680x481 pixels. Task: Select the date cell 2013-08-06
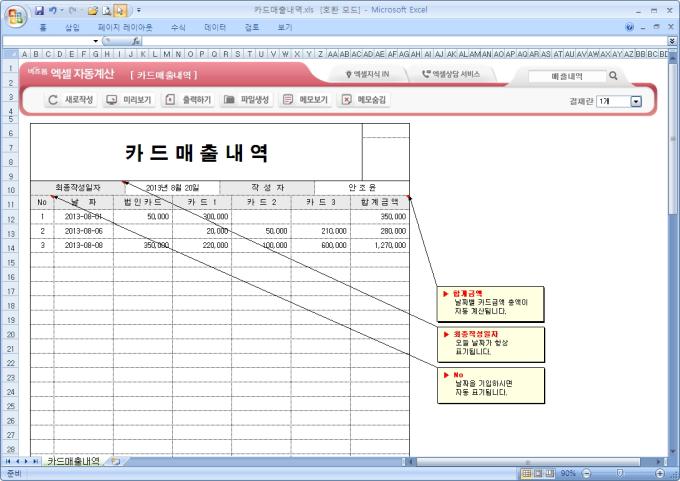coord(84,231)
